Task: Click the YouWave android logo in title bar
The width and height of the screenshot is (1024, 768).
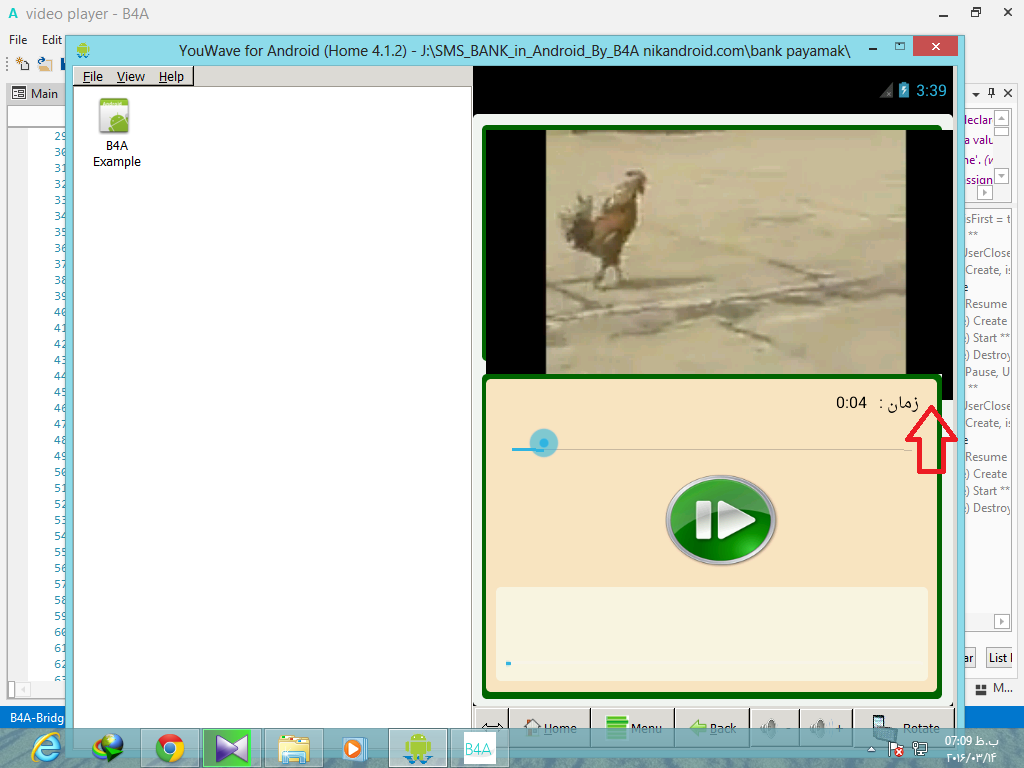Action: (x=83, y=48)
